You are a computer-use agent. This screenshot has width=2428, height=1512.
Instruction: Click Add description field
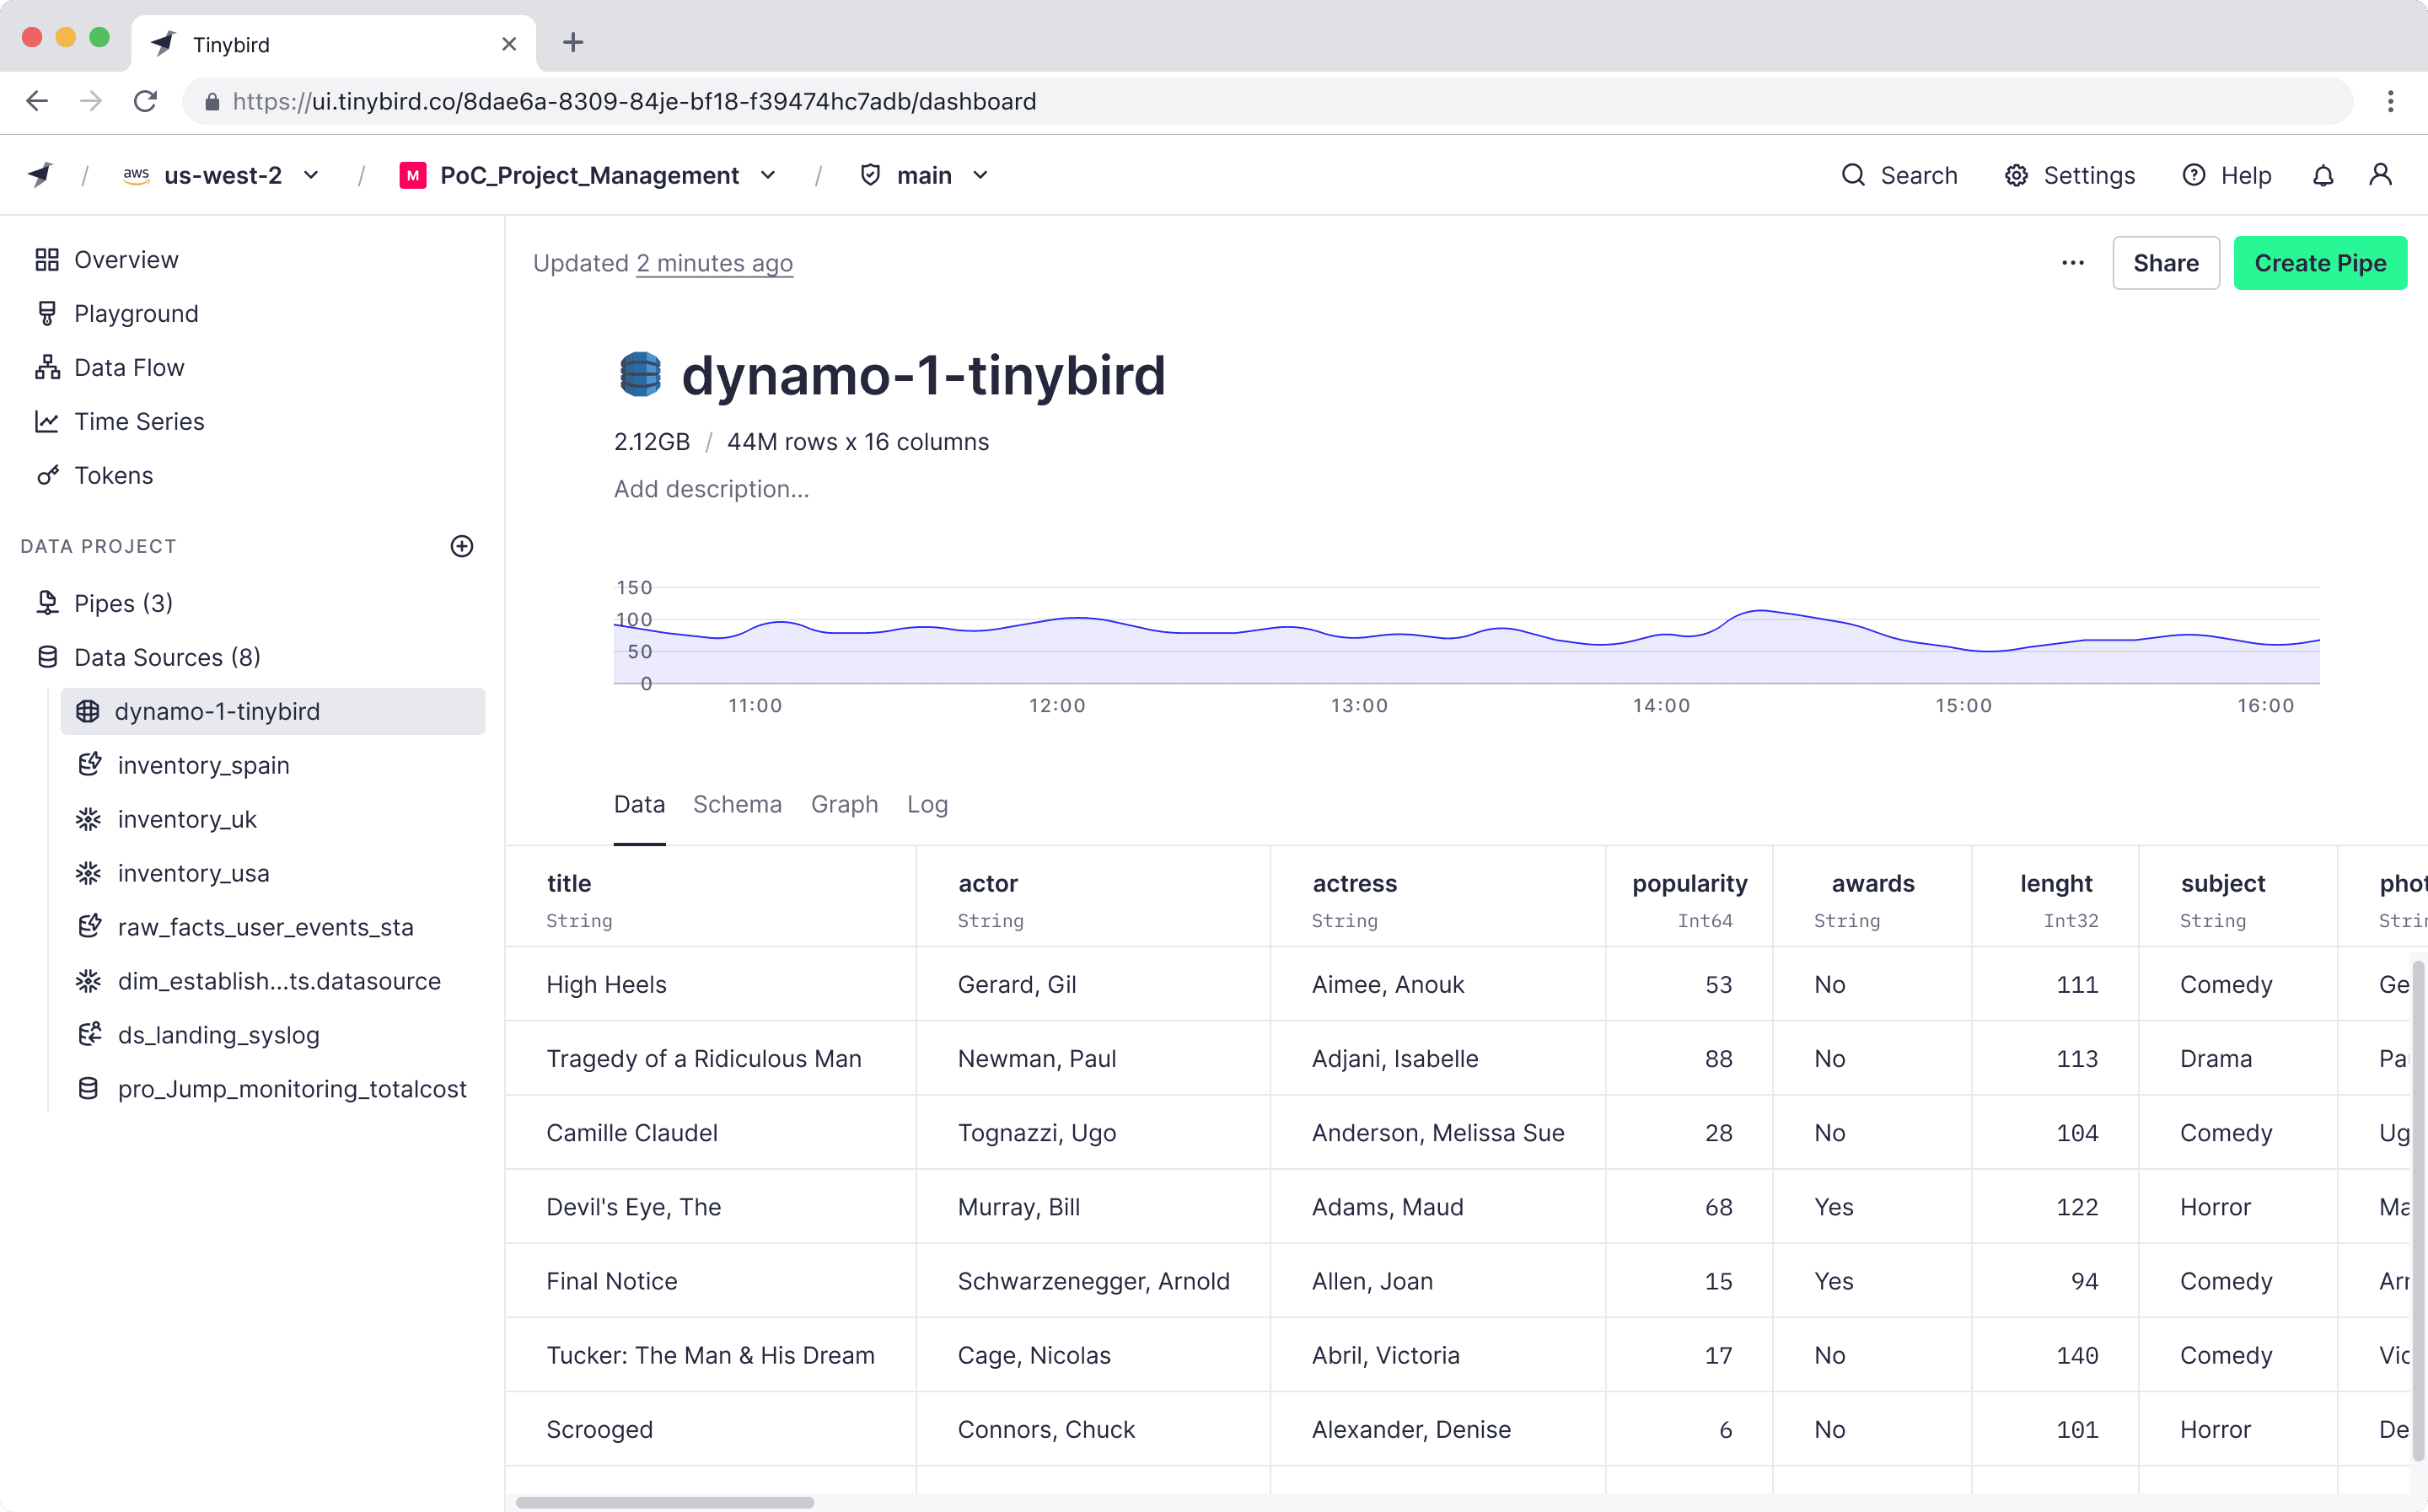click(711, 489)
